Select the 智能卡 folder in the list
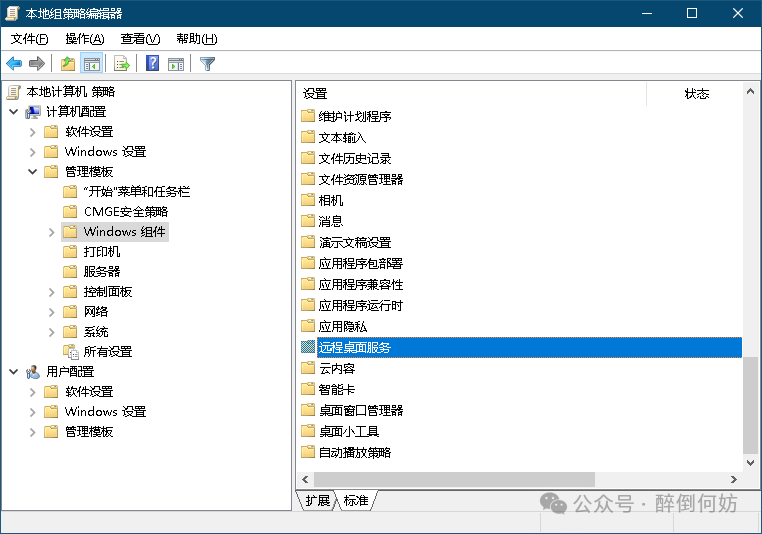The width and height of the screenshot is (762, 534). 336,389
